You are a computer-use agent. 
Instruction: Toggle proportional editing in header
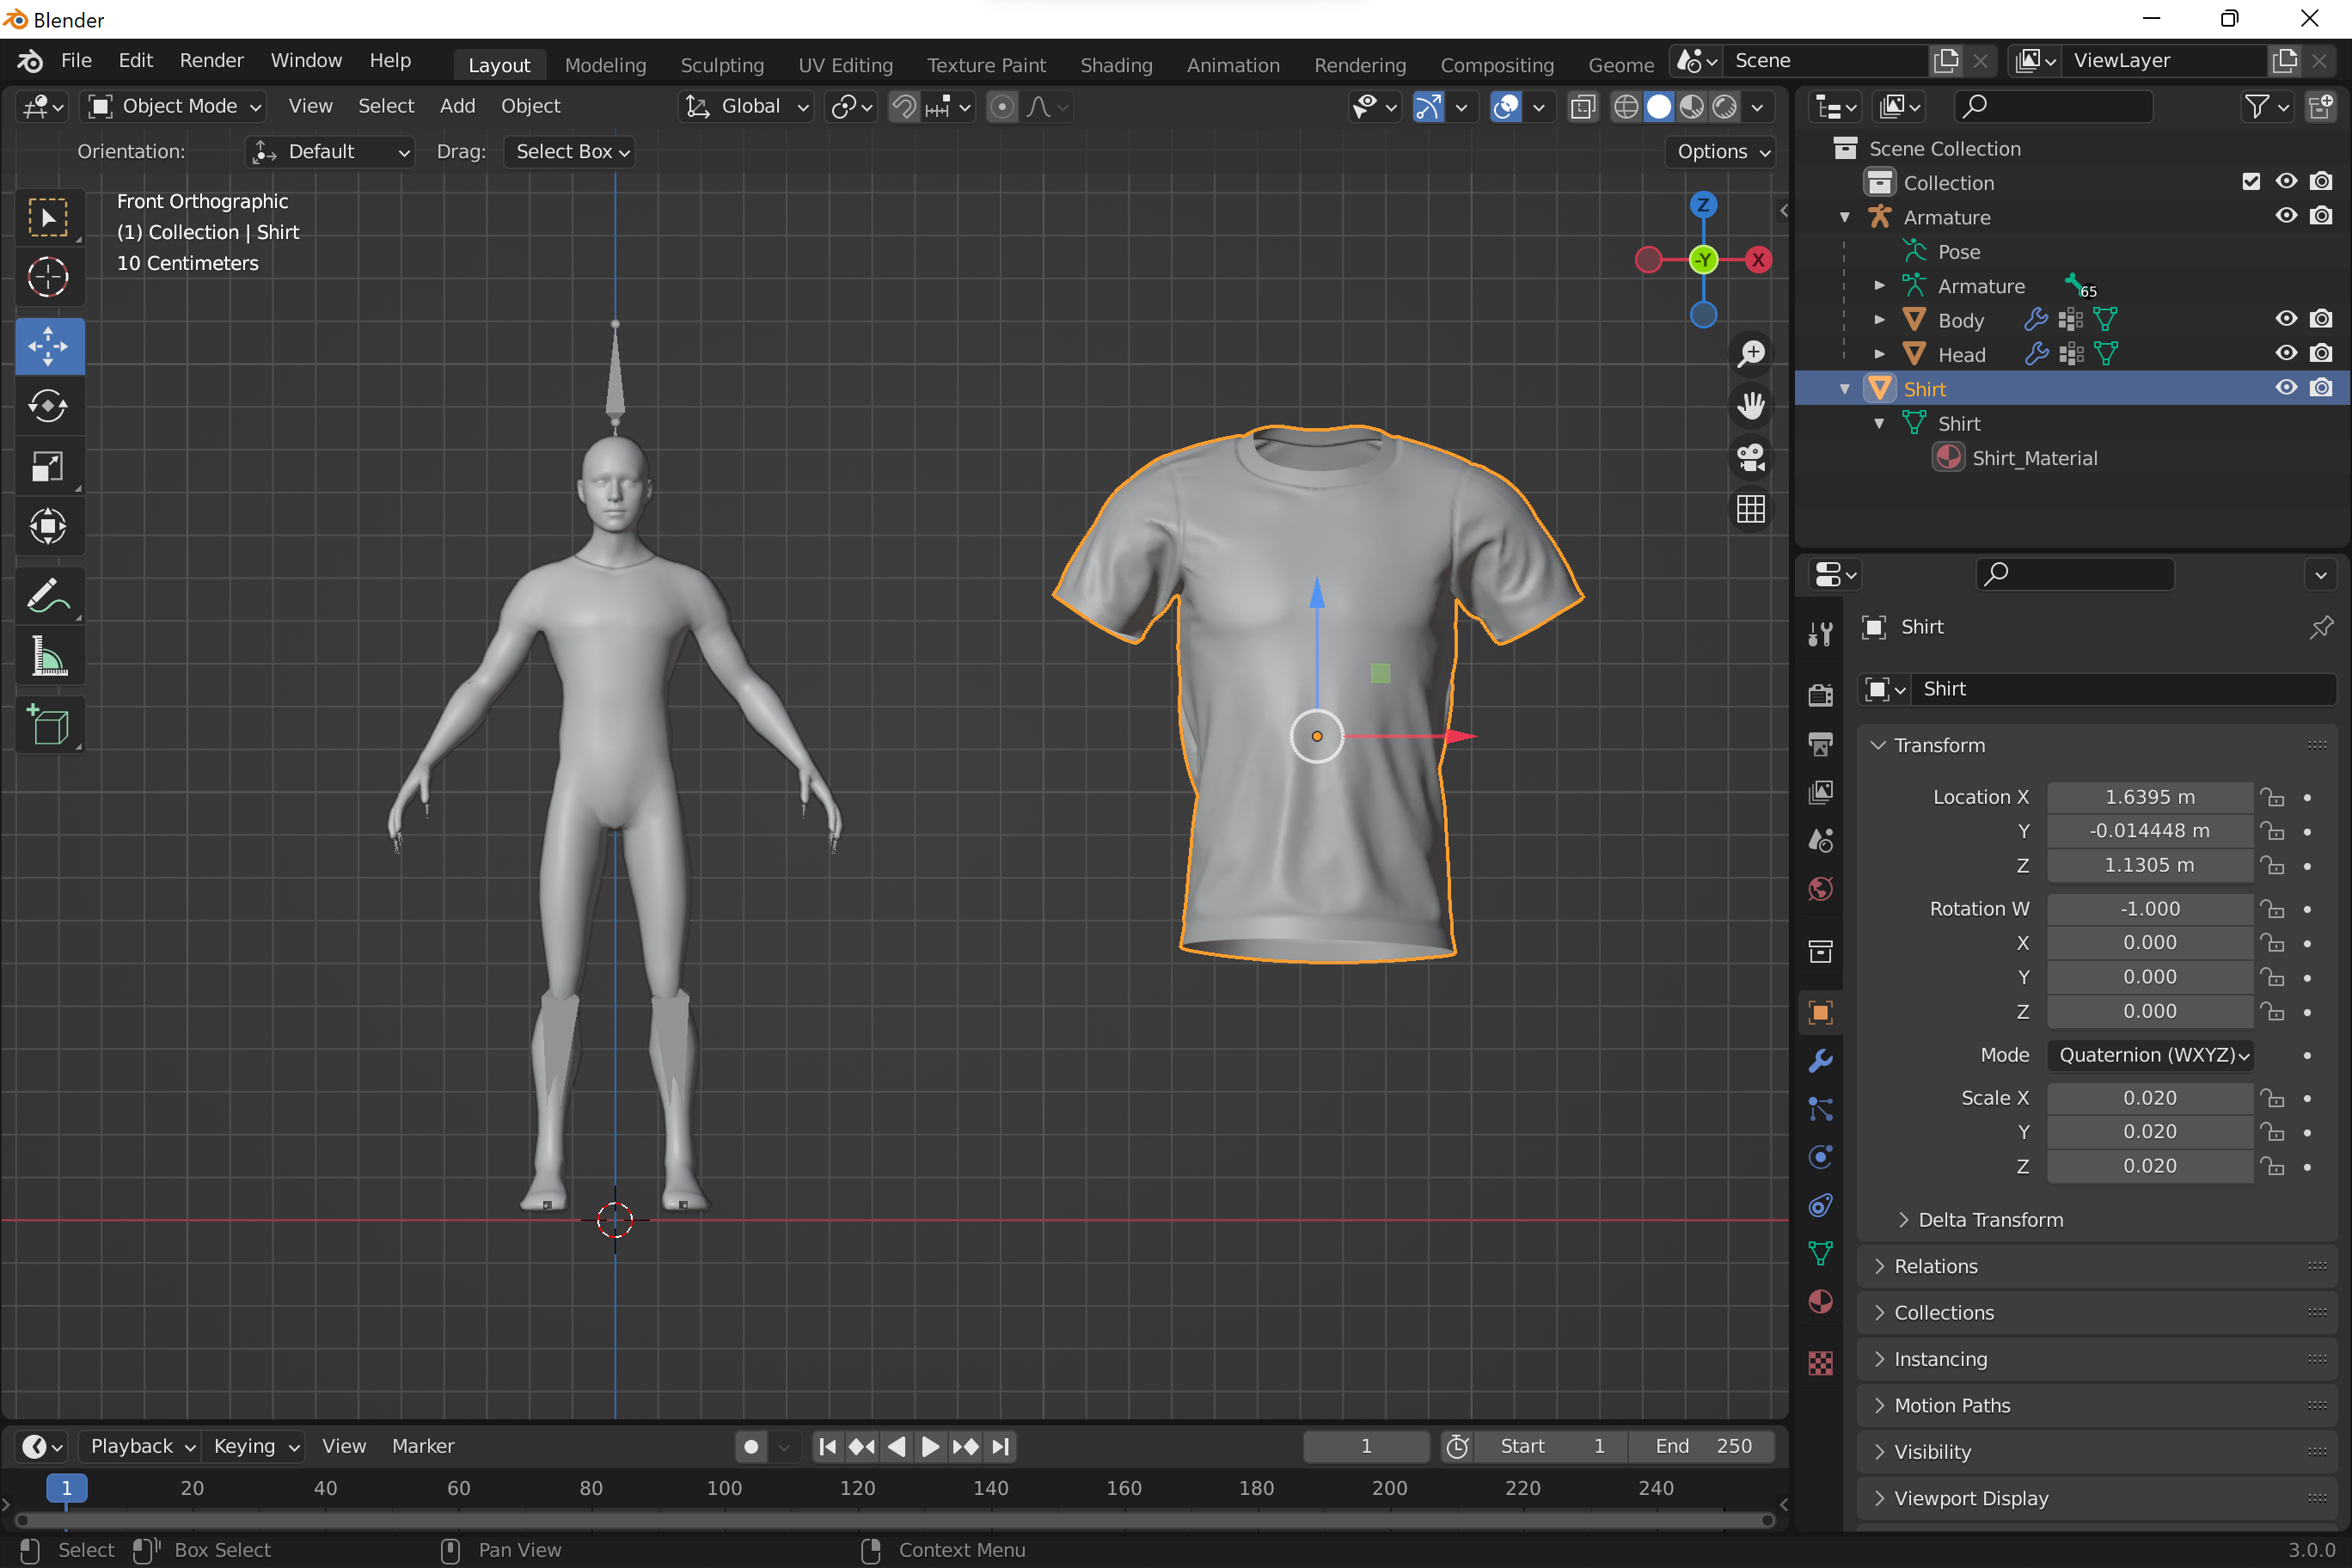coord(1002,106)
